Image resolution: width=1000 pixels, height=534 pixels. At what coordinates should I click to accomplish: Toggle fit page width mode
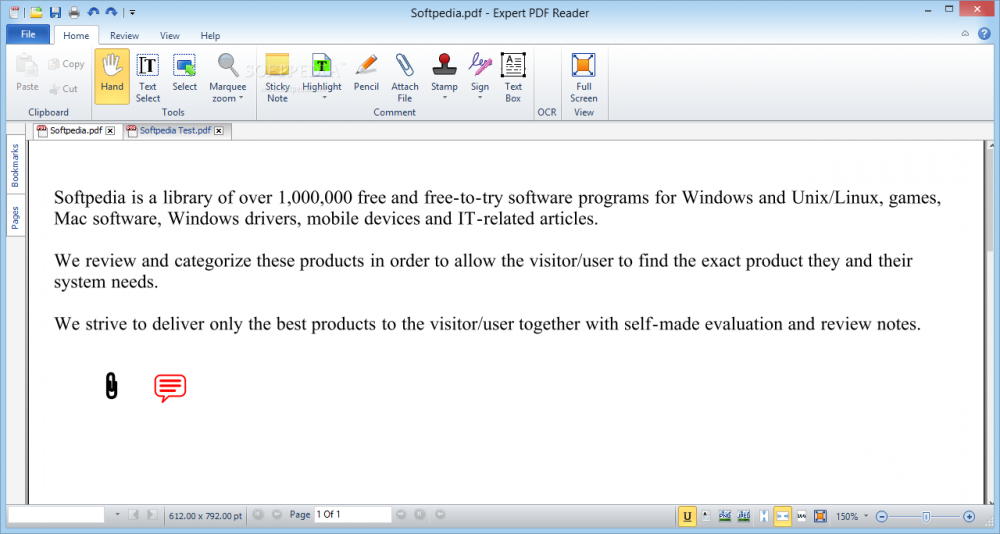pyautogui.click(x=782, y=515)
